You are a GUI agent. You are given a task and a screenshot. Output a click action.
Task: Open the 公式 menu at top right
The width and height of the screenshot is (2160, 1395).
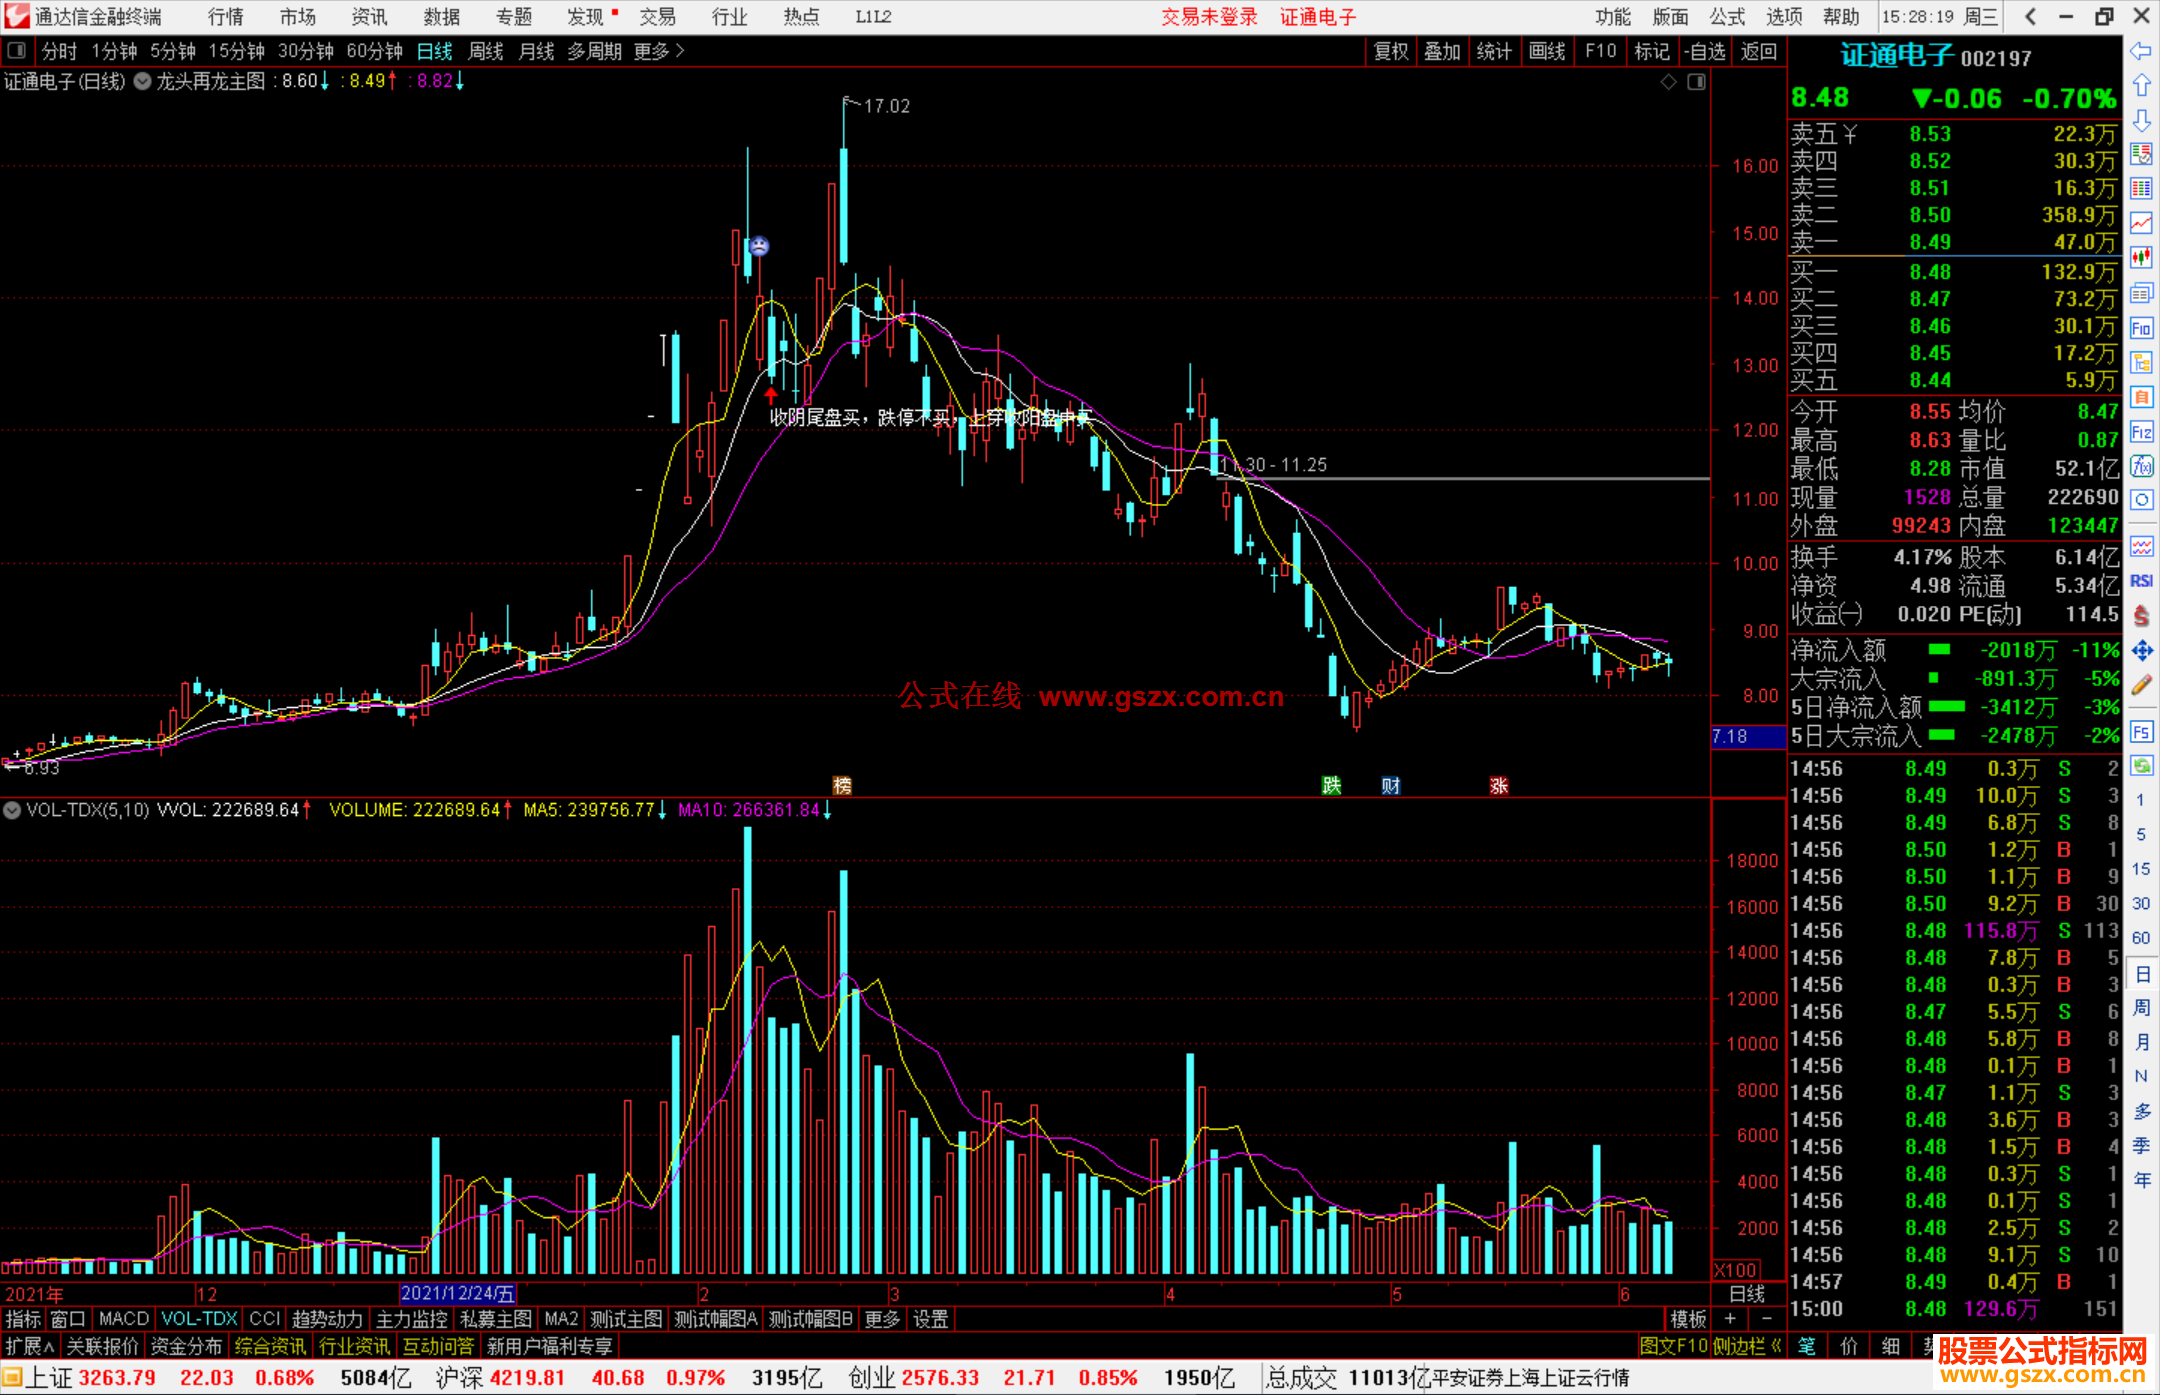(1727, 16)
